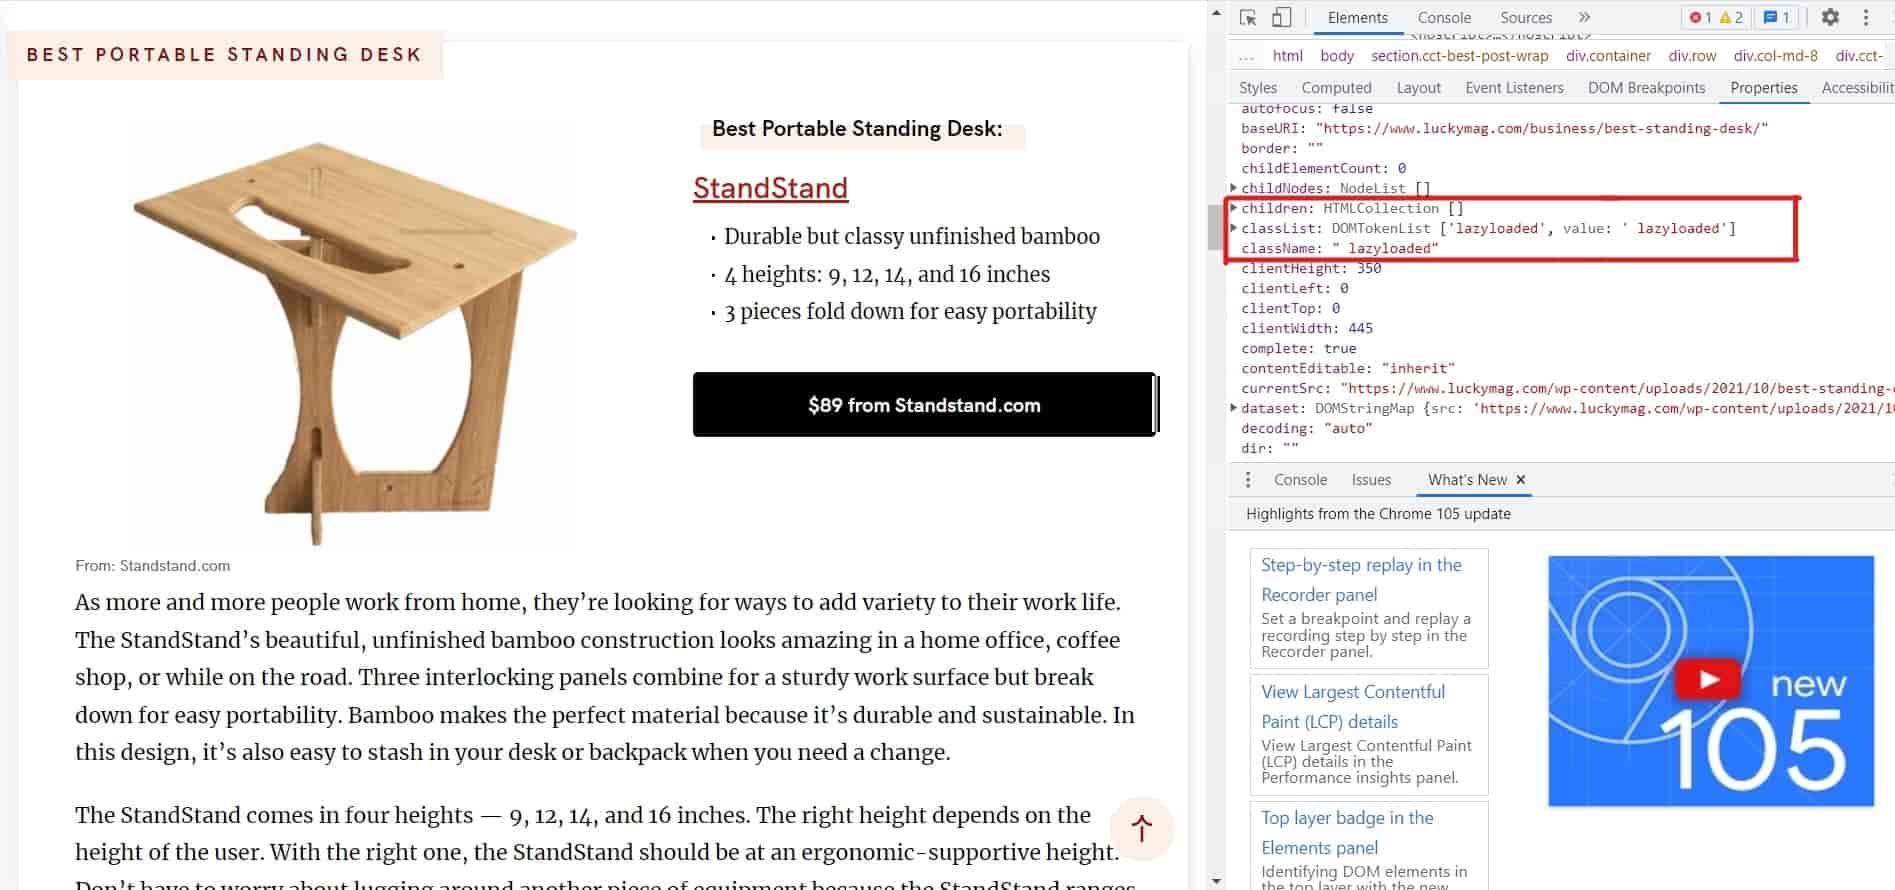Expand the dataset DOMStringMap property

tap(1234, 408)
